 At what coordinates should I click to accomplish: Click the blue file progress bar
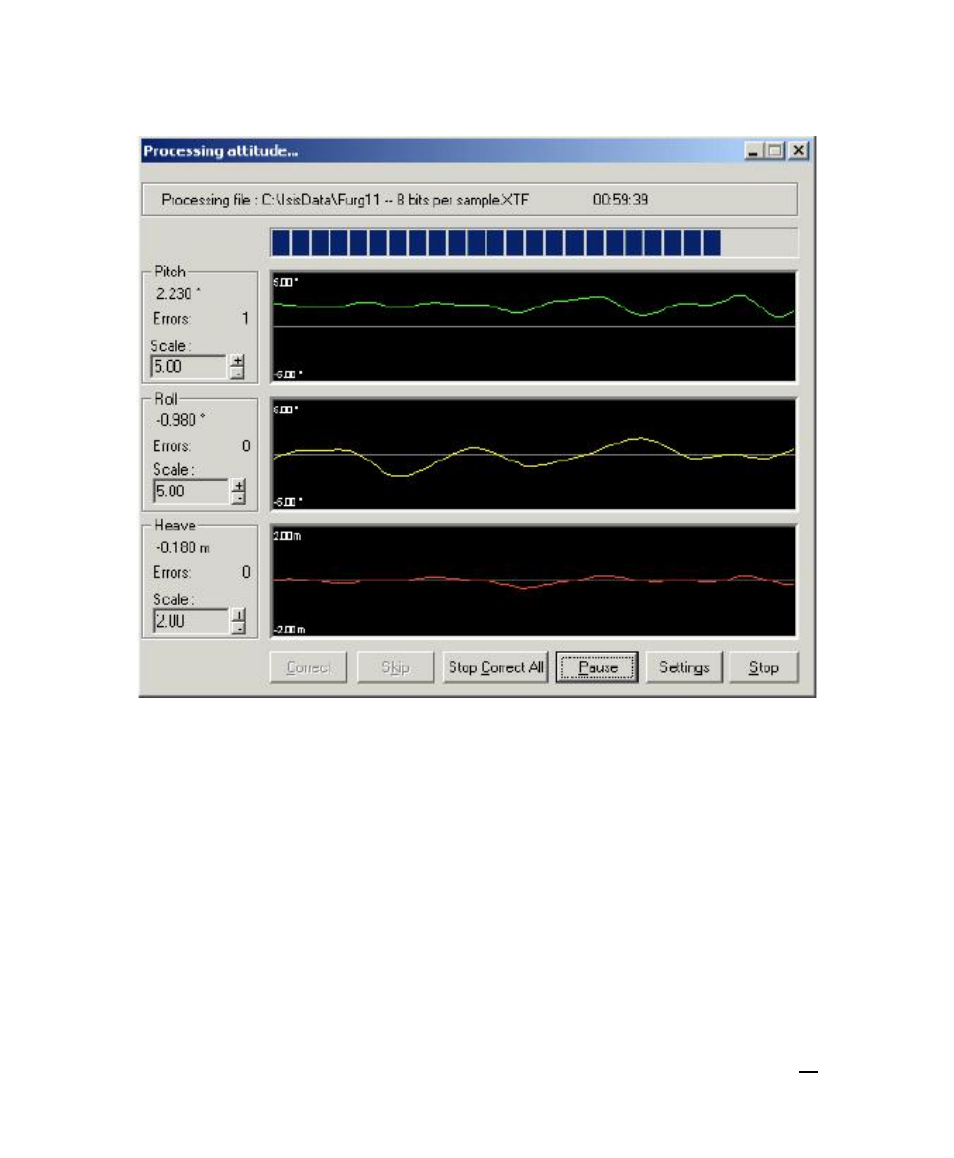(x=534, y=242)
